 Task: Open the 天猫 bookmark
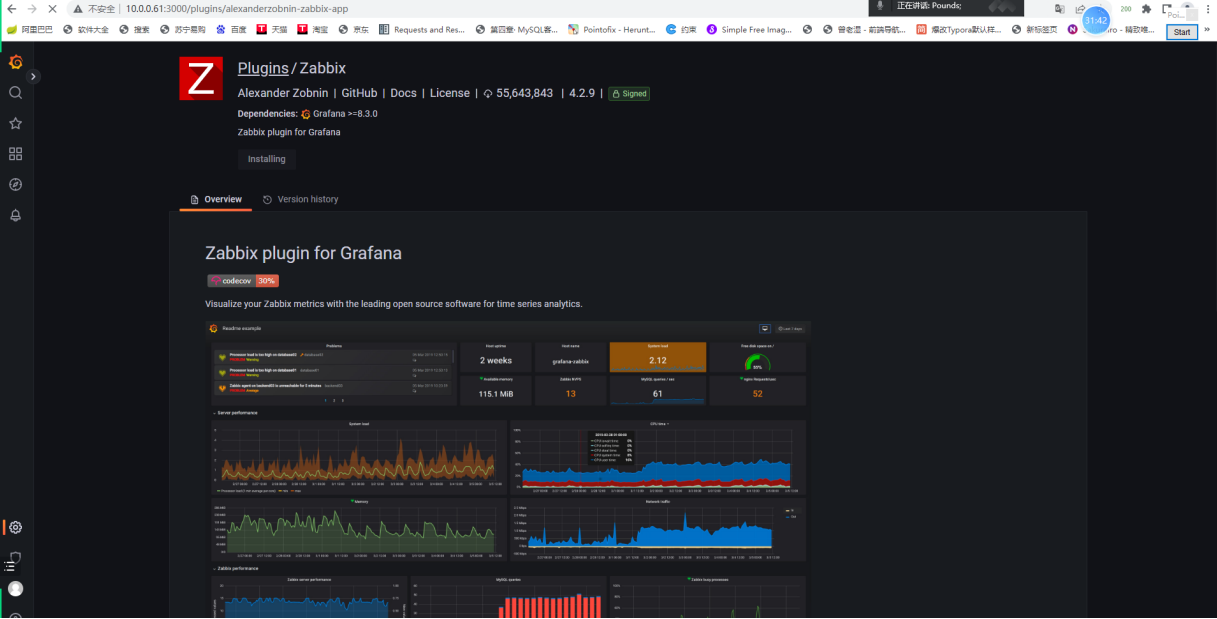(272, 30)
